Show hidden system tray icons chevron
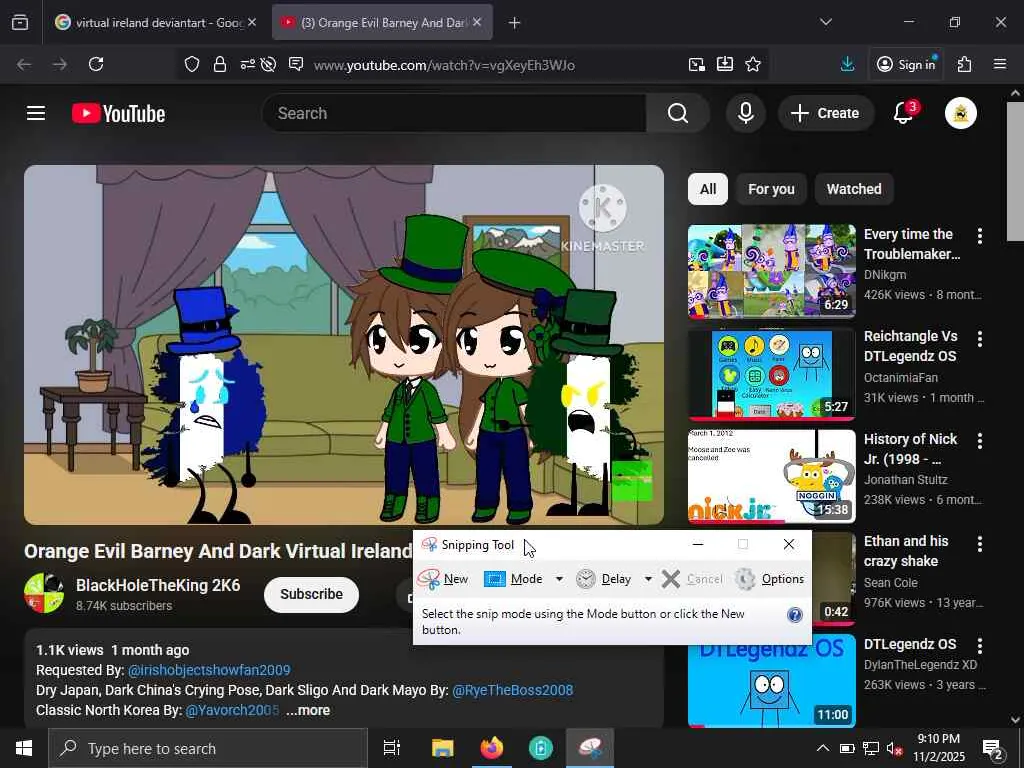 (x=823, y=748)
